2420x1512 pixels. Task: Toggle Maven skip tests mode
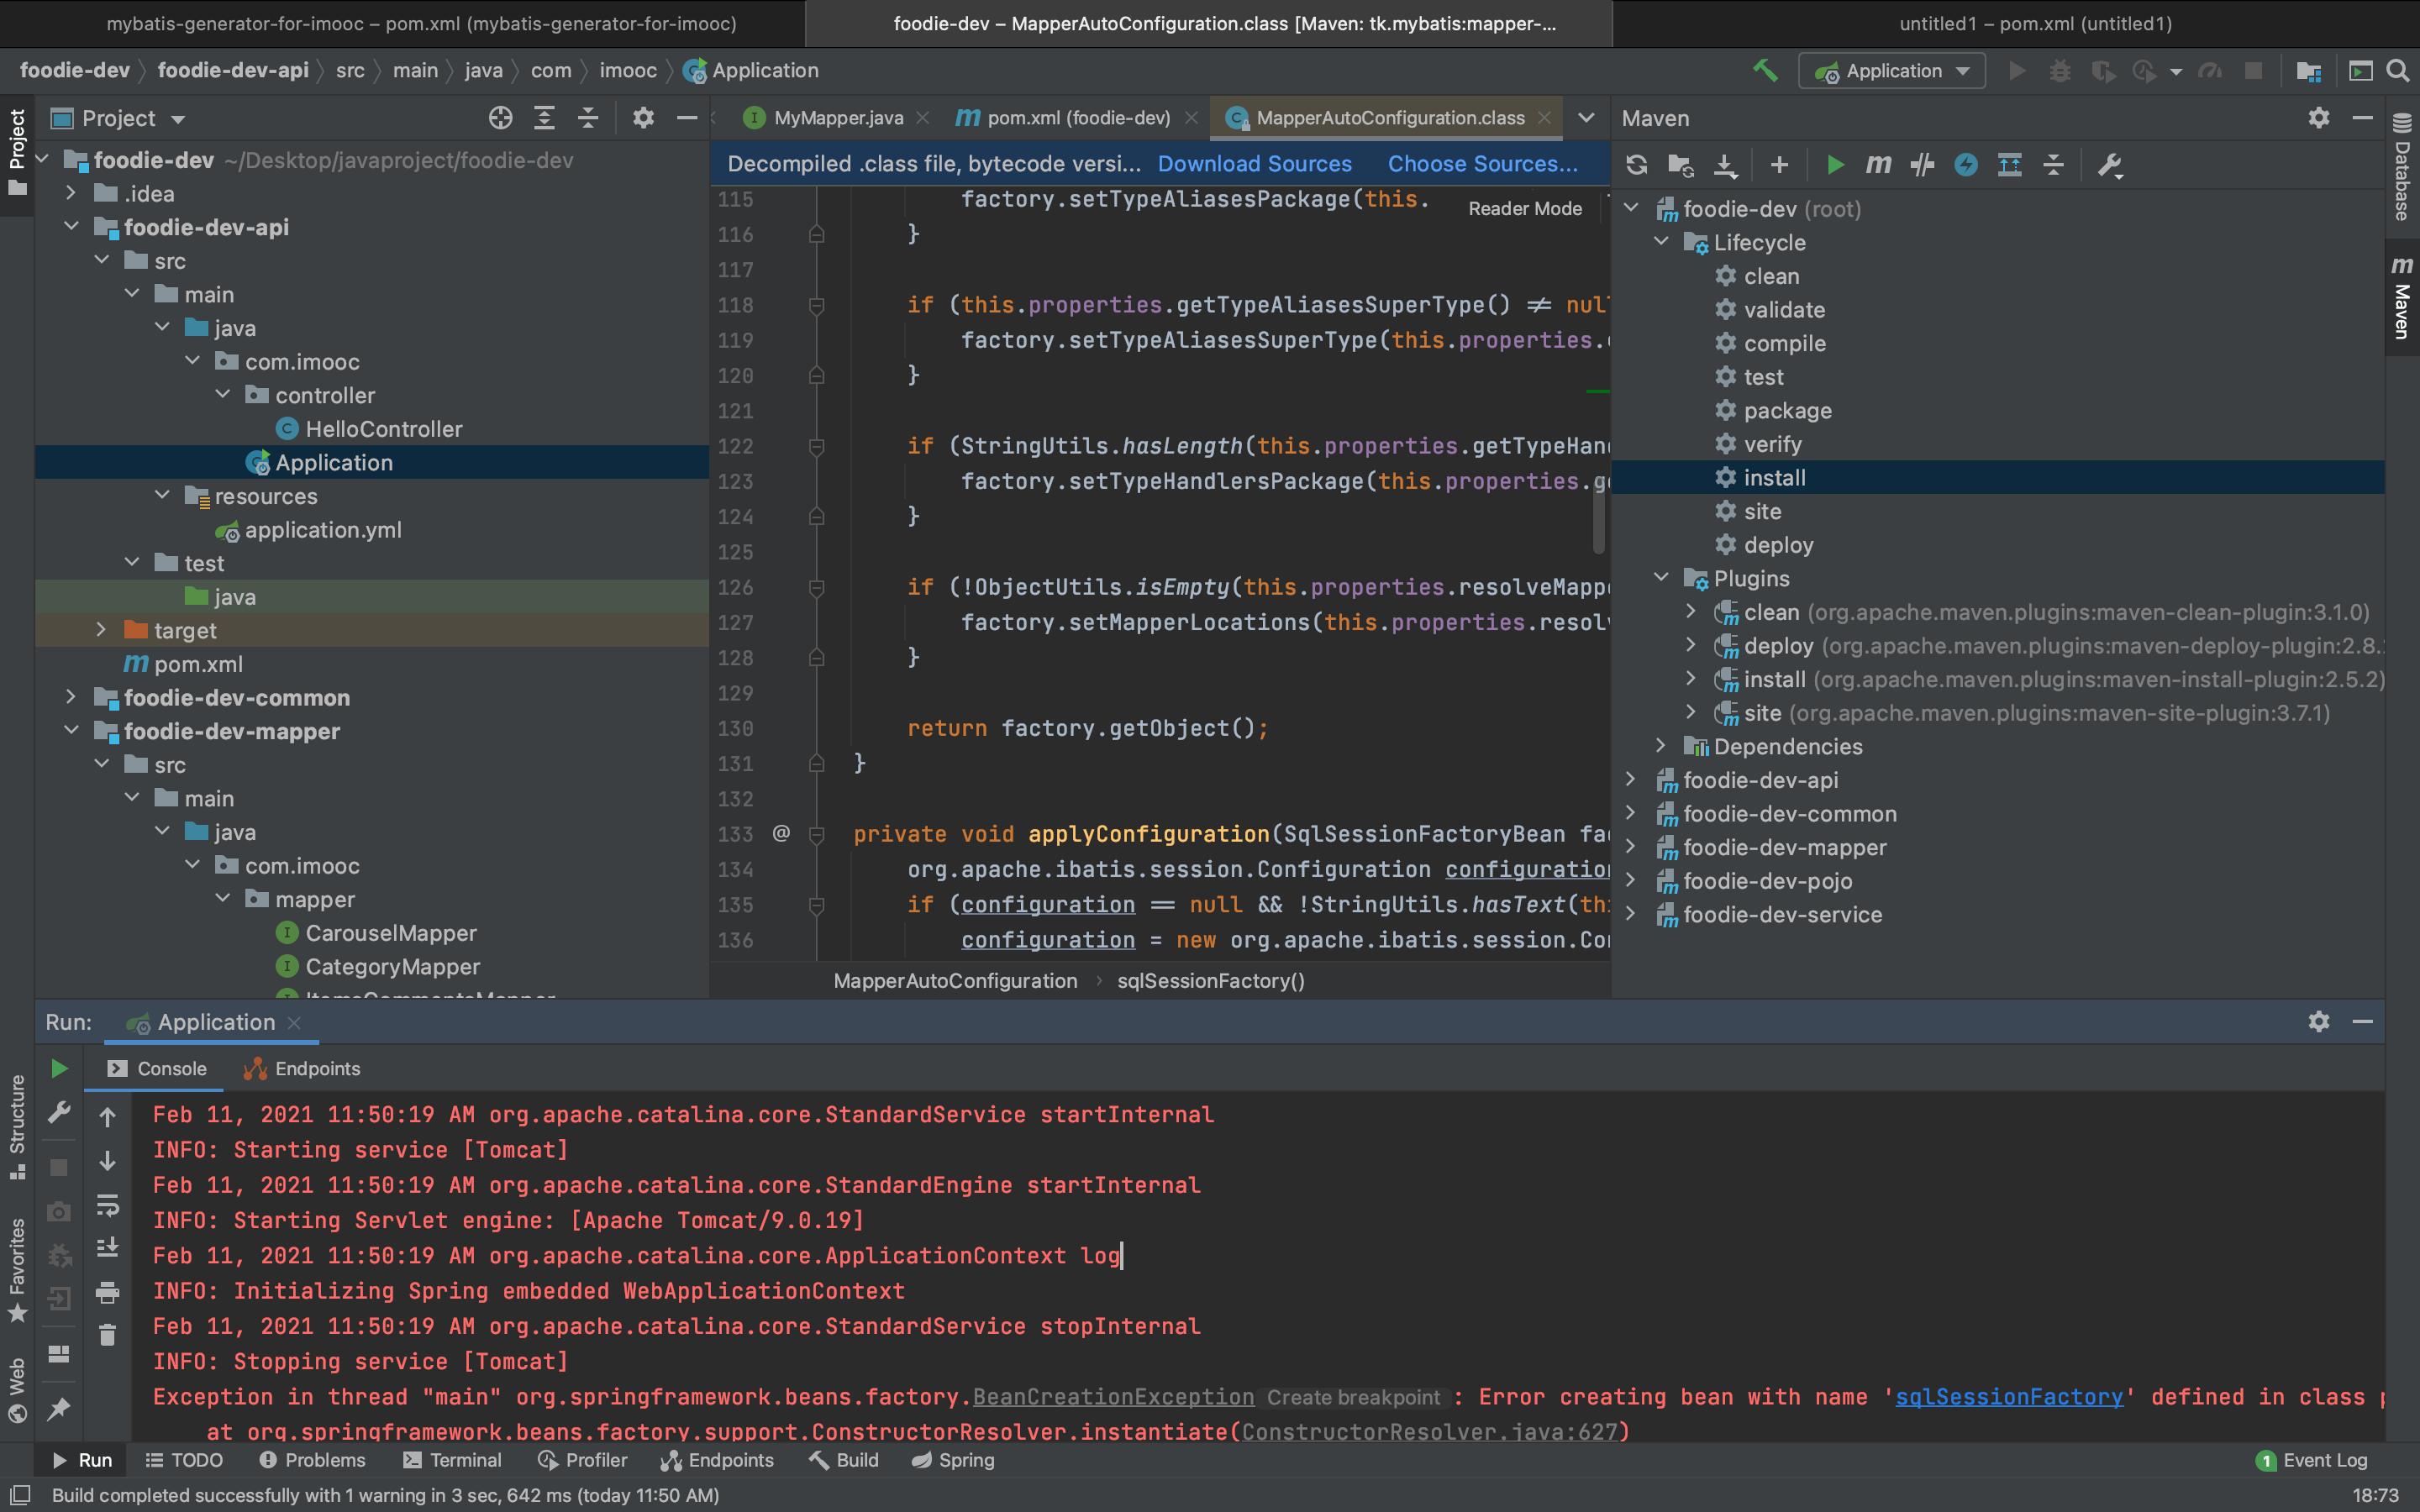click(x=1966, y=165)
